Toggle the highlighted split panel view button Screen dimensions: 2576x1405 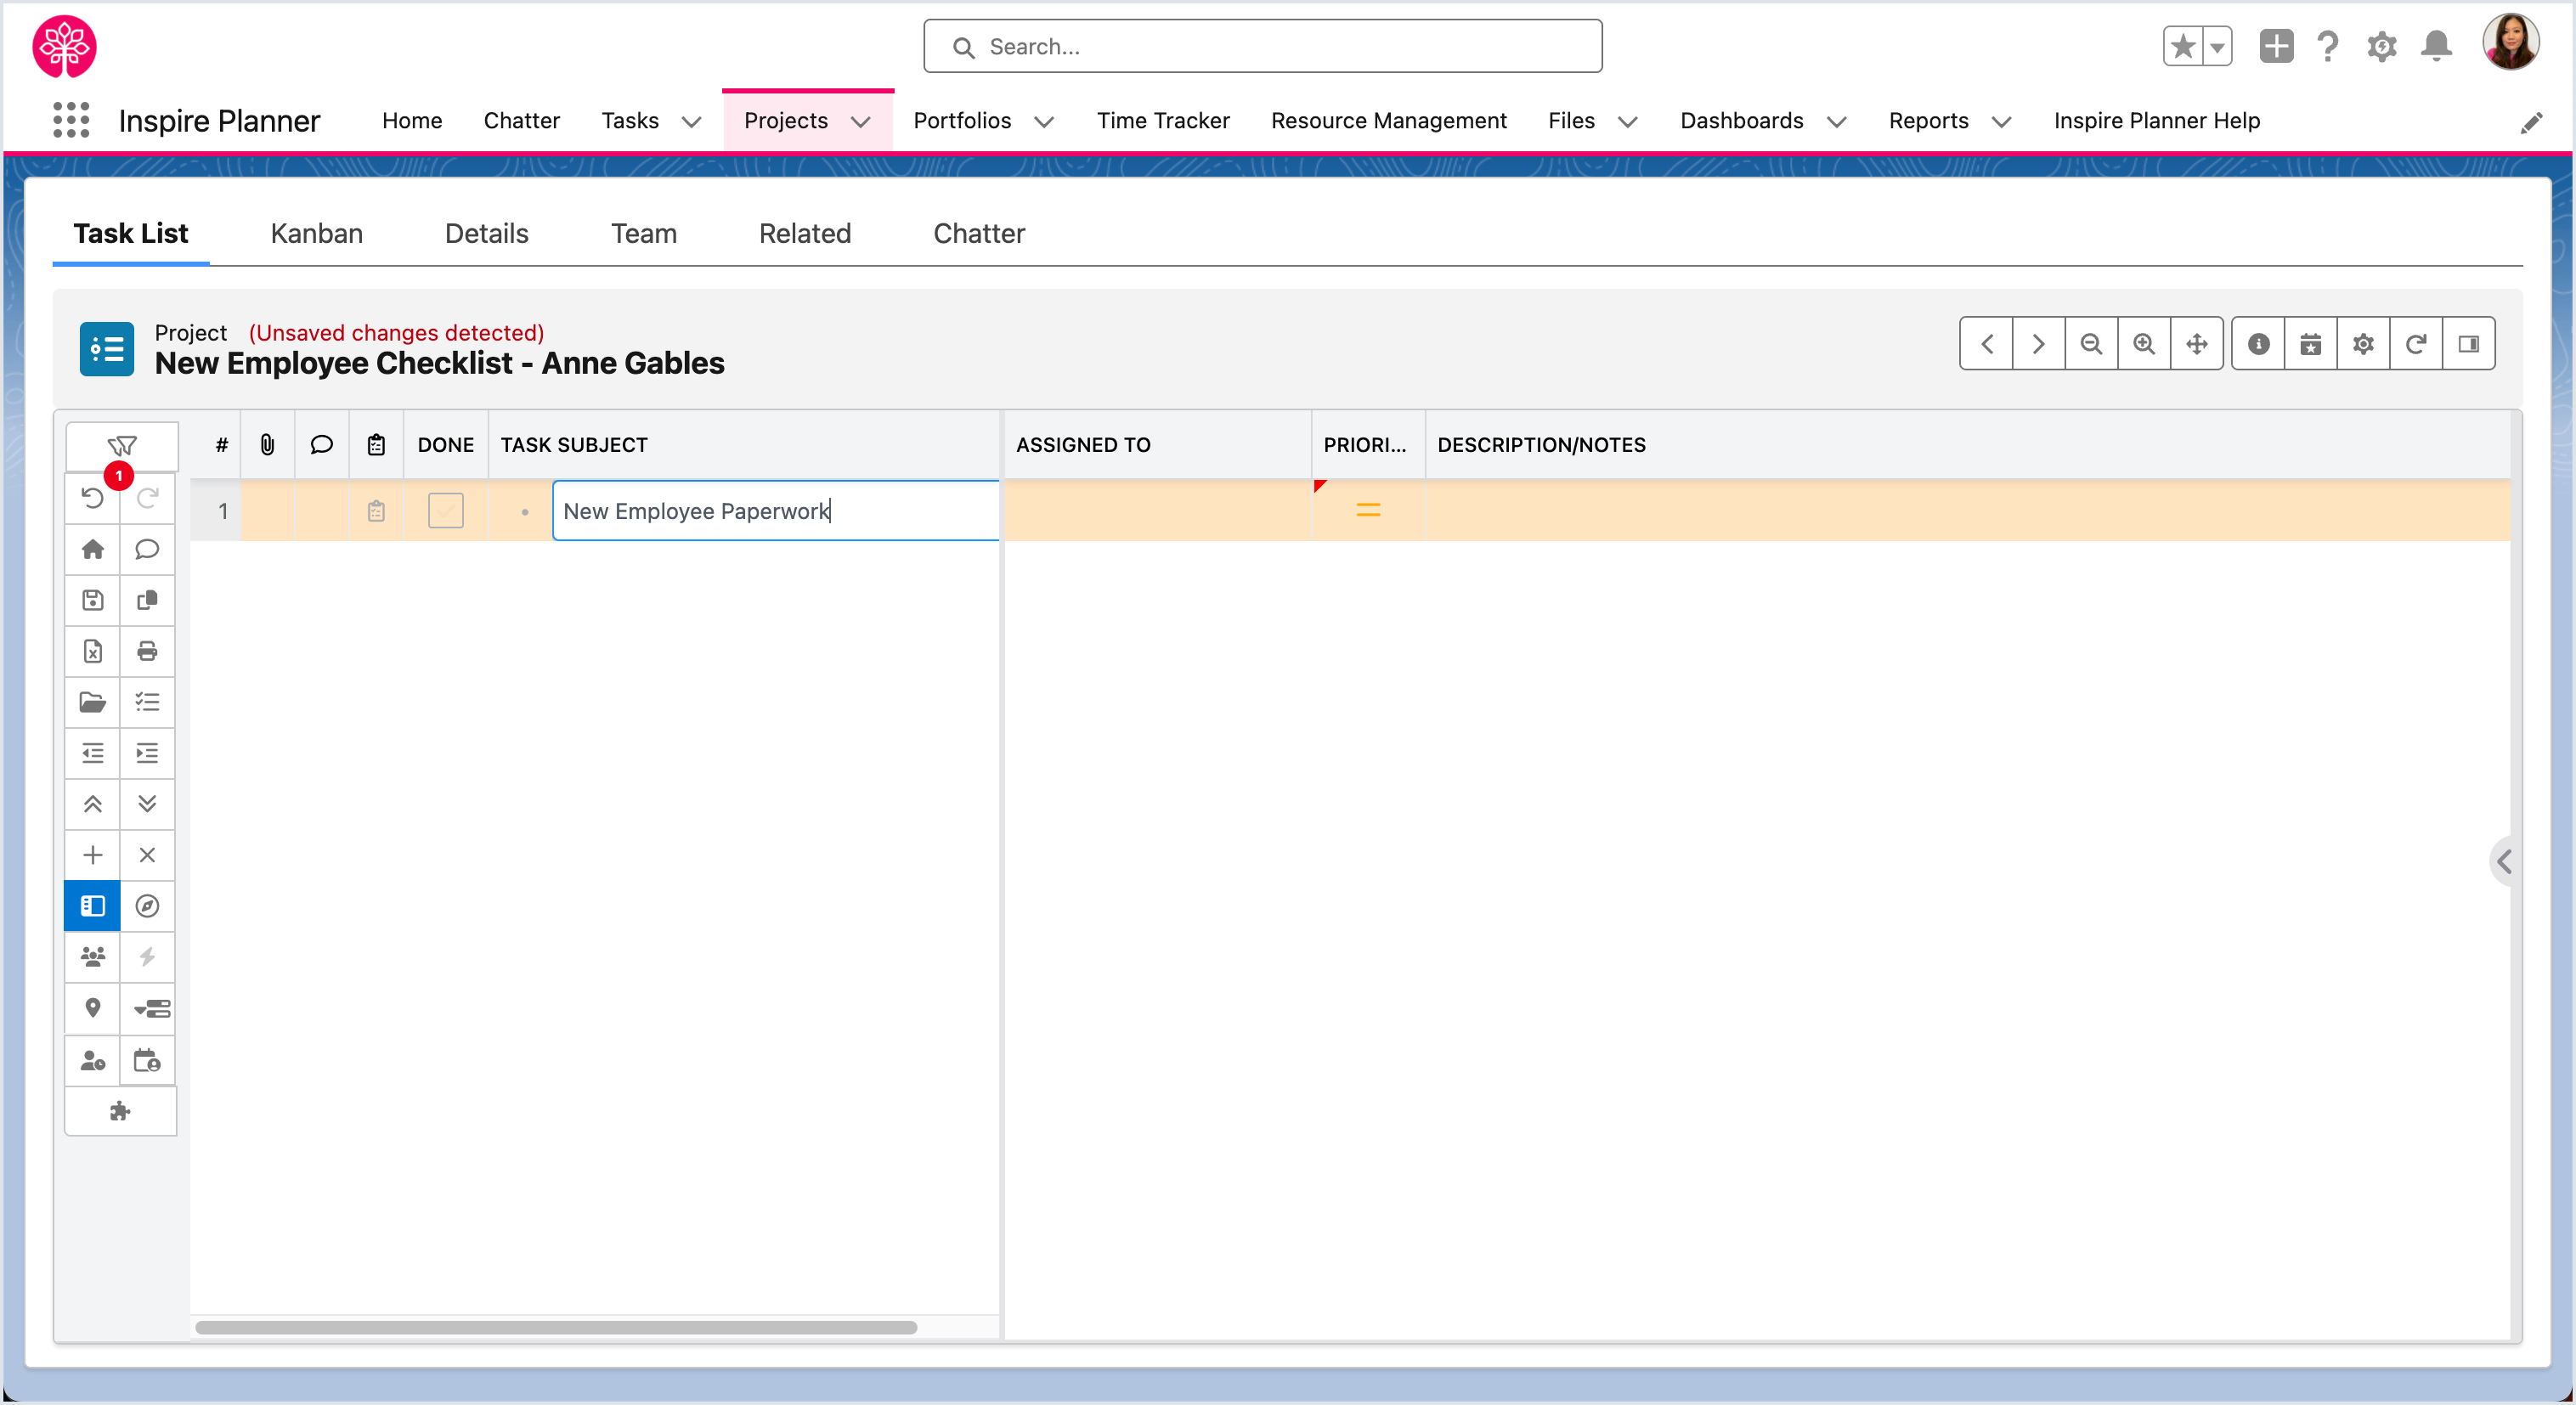click(93, 906)
